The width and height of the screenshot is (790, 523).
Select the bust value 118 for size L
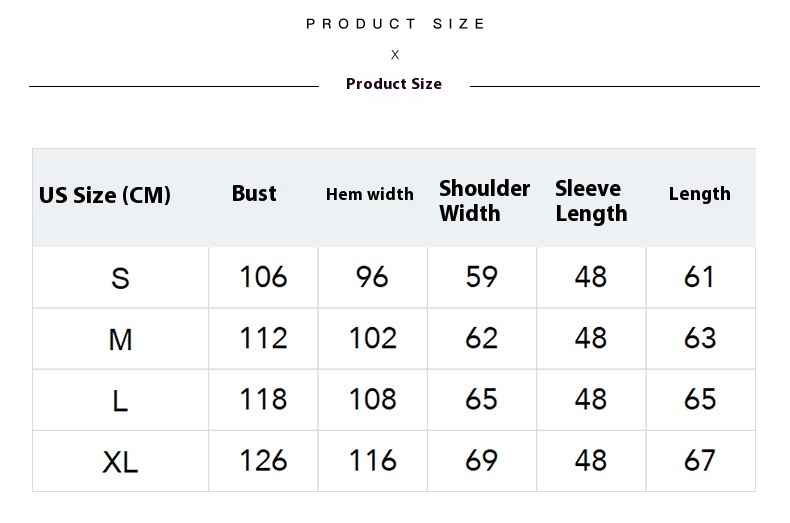click(x=263, y=399)
